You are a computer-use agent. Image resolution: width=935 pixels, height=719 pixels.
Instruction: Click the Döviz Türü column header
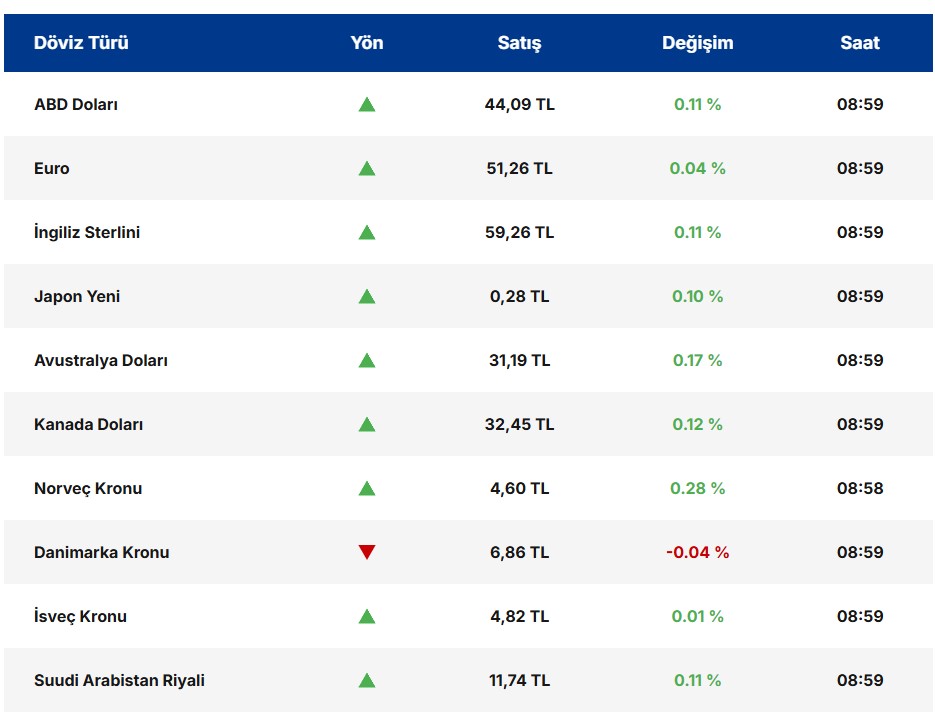click(x=81, y=43)
